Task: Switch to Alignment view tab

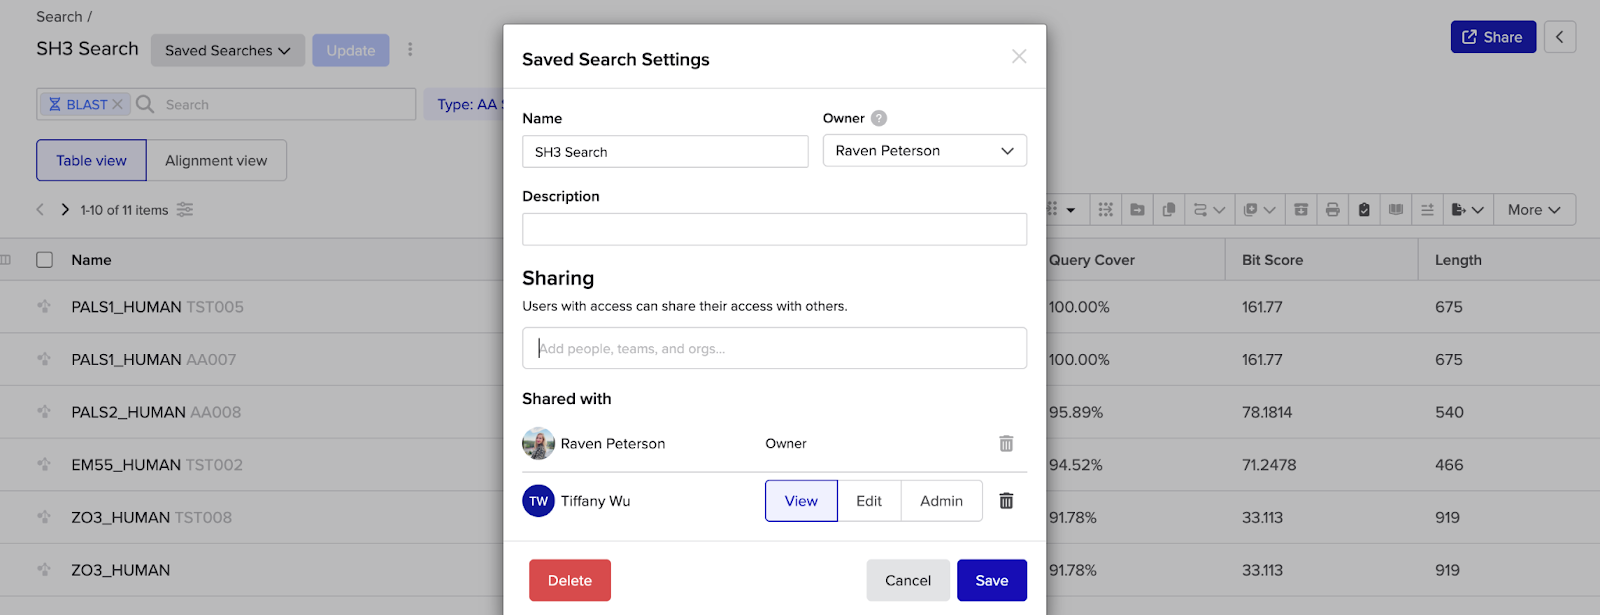Action: [x=216, y=160]
